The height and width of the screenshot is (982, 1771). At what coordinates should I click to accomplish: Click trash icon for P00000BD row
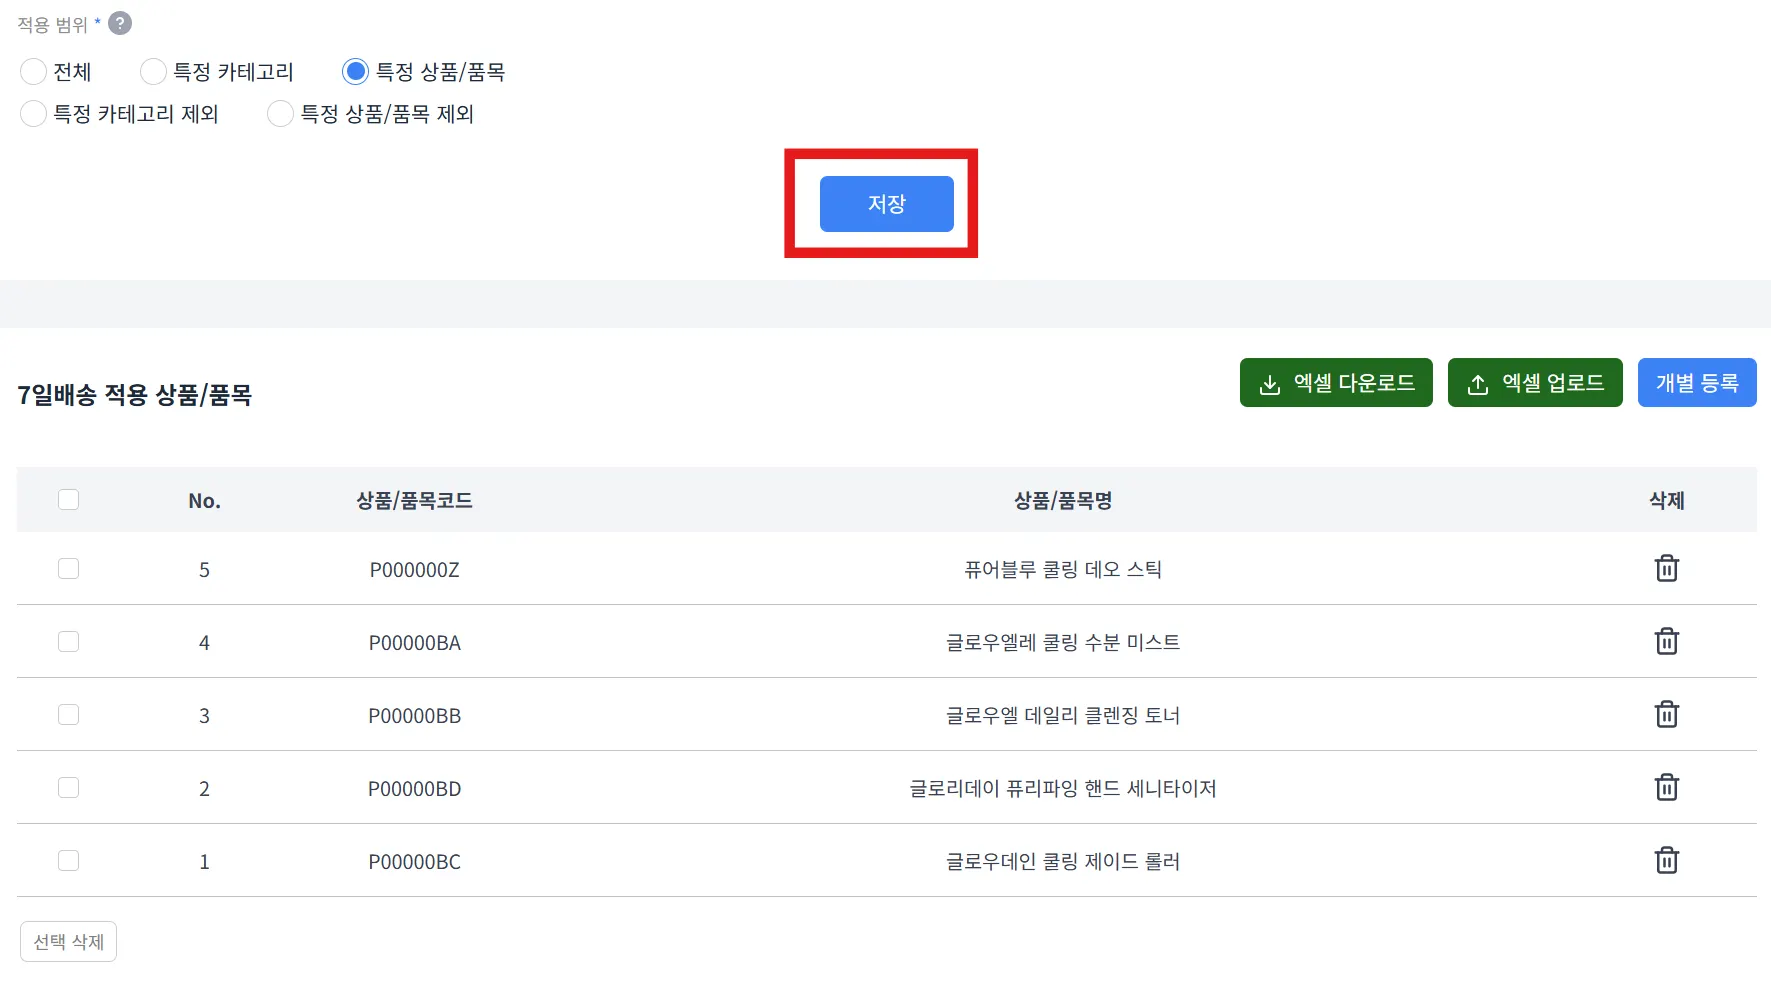(1666, 787)
